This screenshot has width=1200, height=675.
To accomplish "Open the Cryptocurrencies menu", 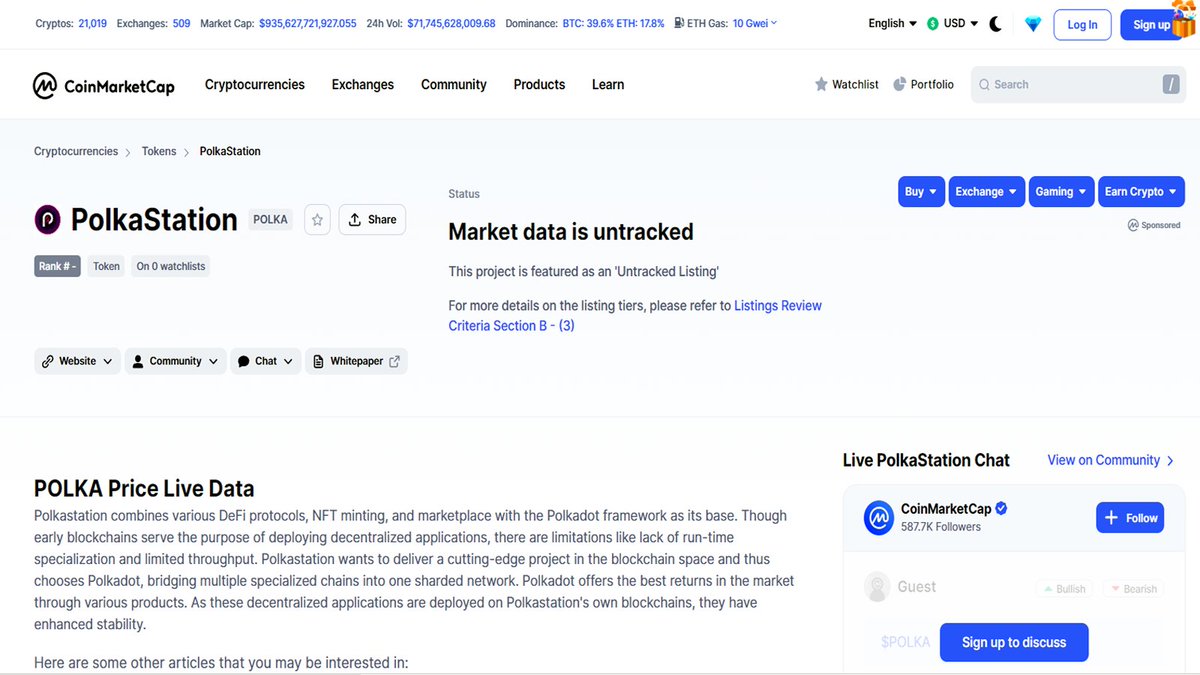I will coord(255,85).
